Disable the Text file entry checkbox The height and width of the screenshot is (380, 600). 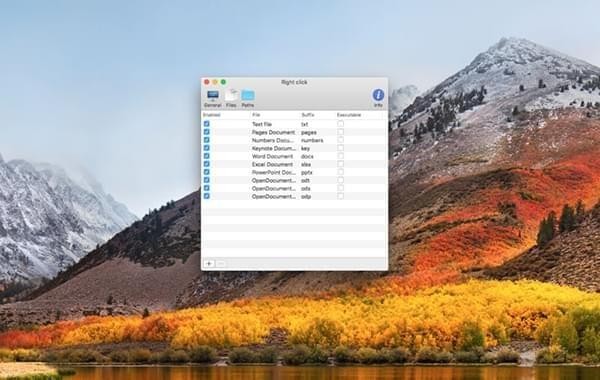coord(207,124)
